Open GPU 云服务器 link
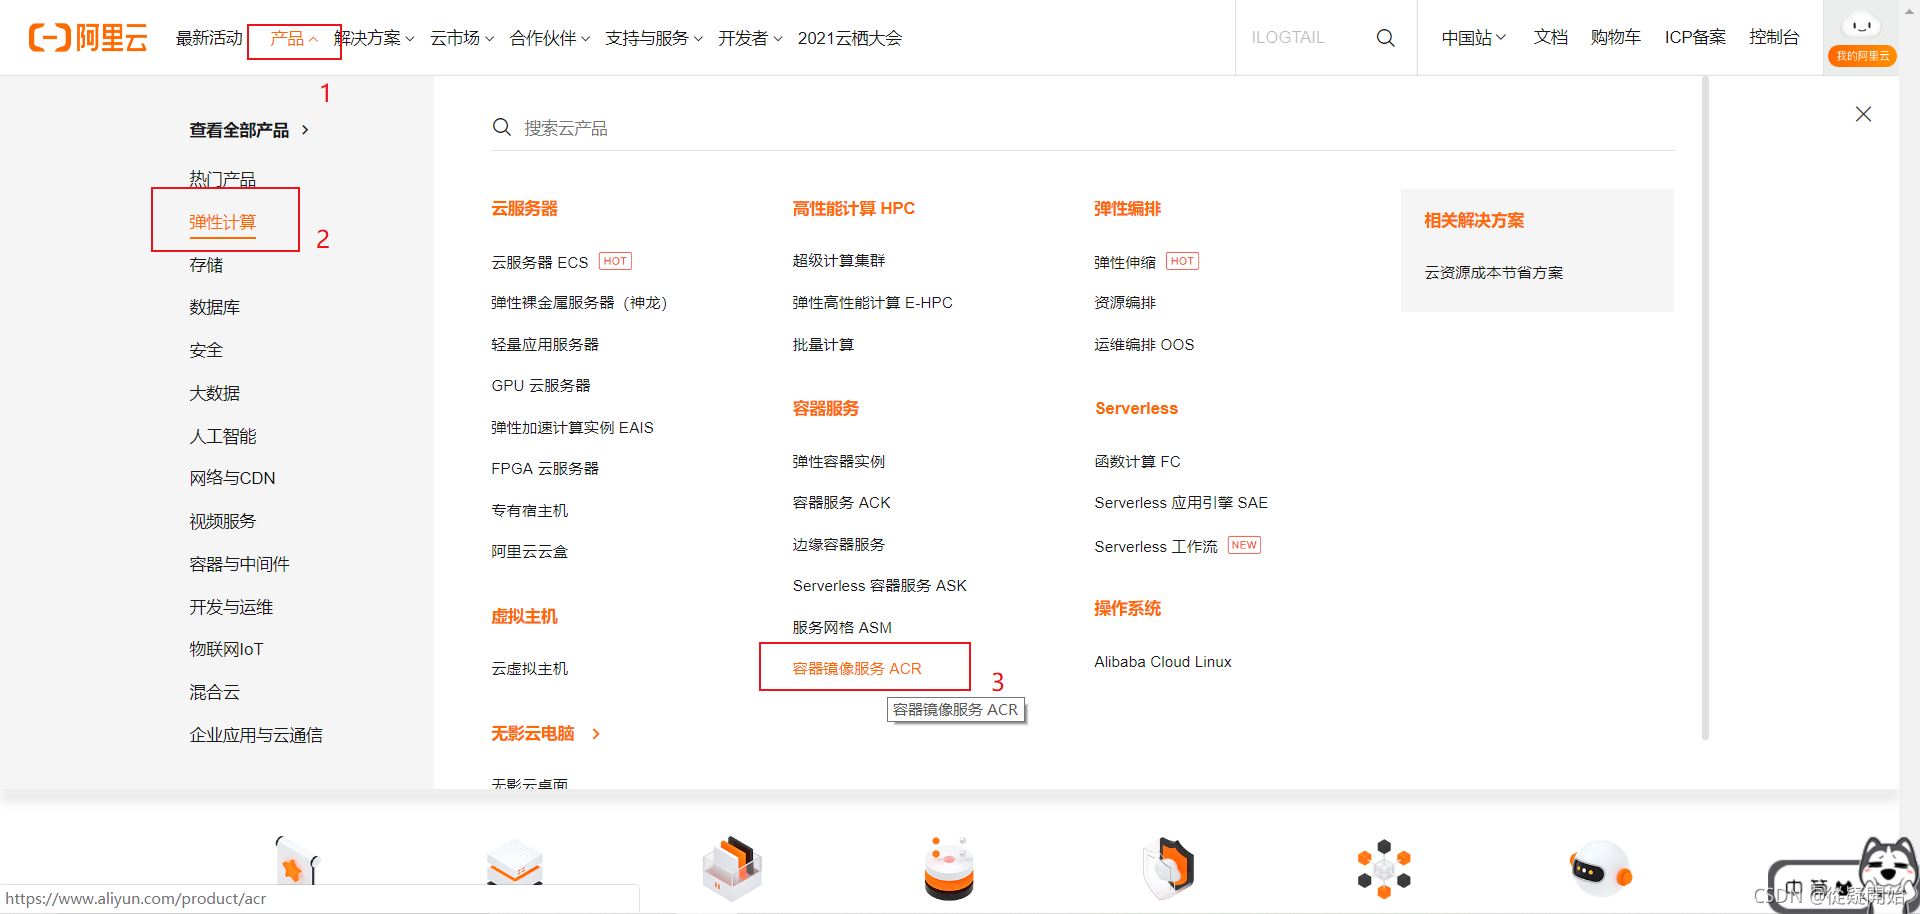 coord(541,385)
